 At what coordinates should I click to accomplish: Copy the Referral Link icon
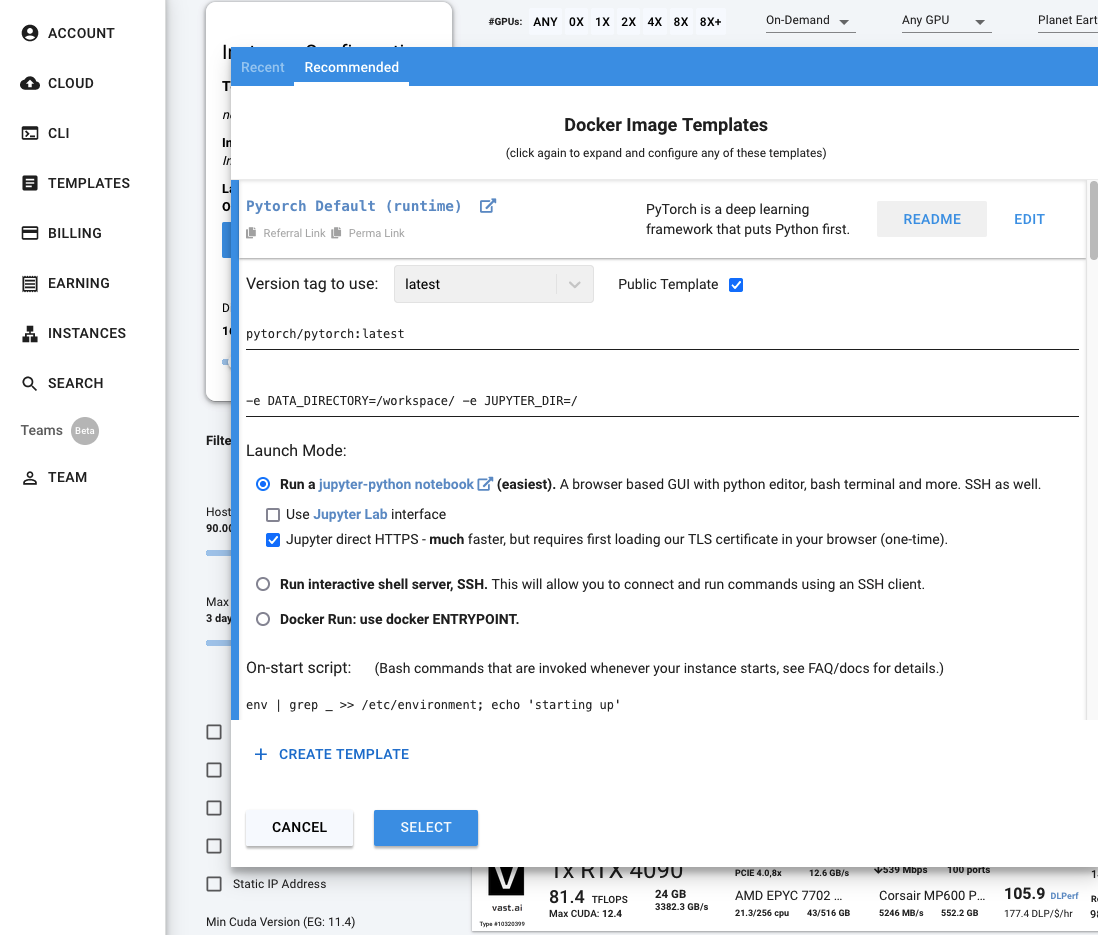point(251,233)
